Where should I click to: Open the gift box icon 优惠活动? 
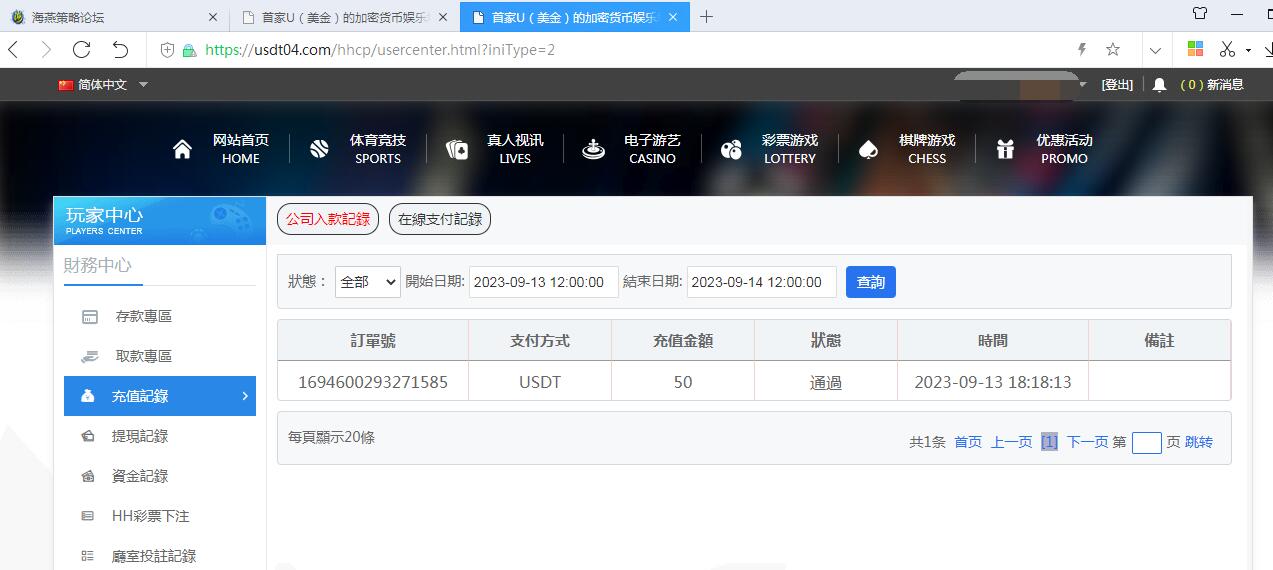(x=1005, y=149)
